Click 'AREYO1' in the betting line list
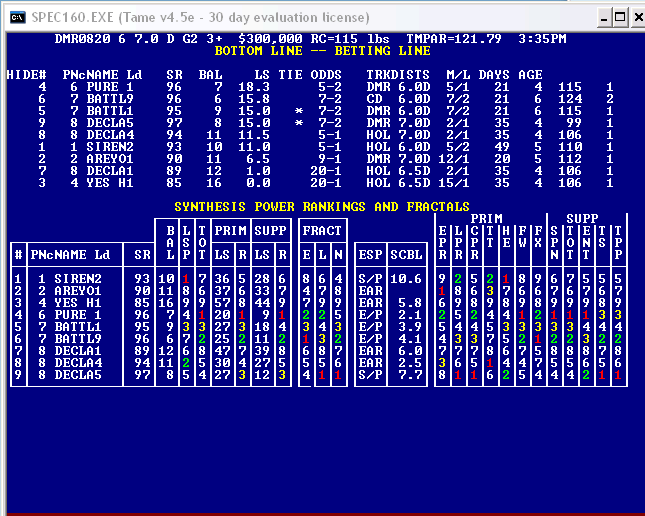Screen dimensions: 645x516 [110, 158]
